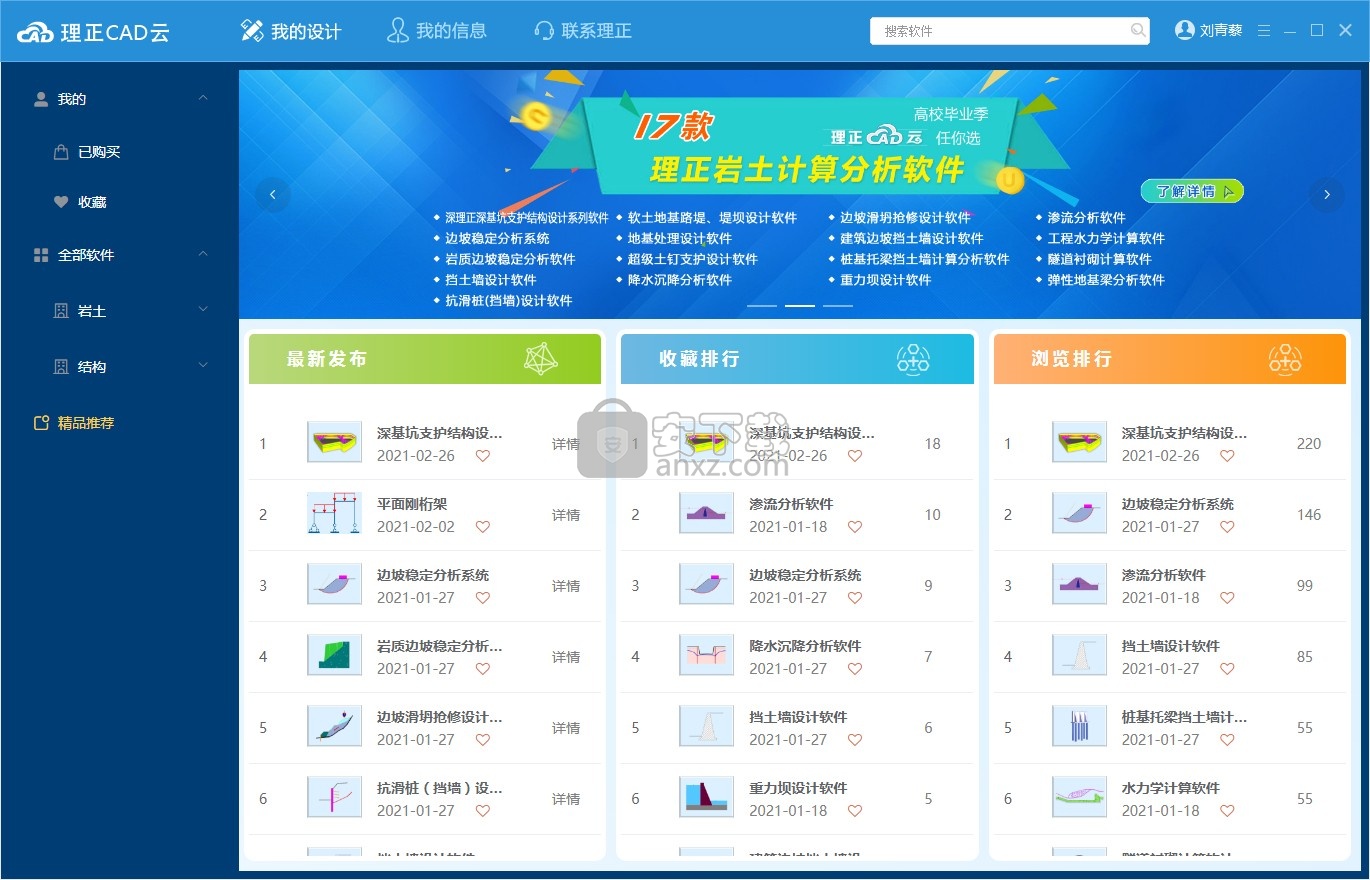Go to previous banner slide

point(273,194)
